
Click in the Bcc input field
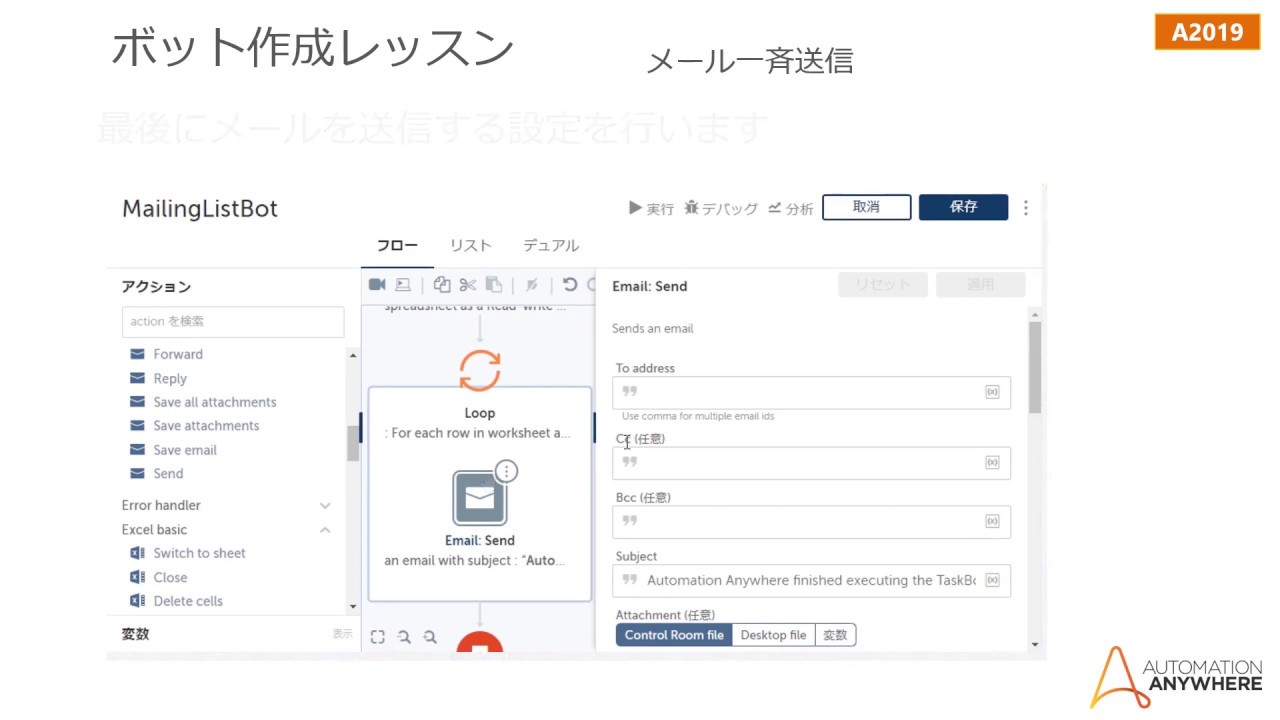point(811,521)
